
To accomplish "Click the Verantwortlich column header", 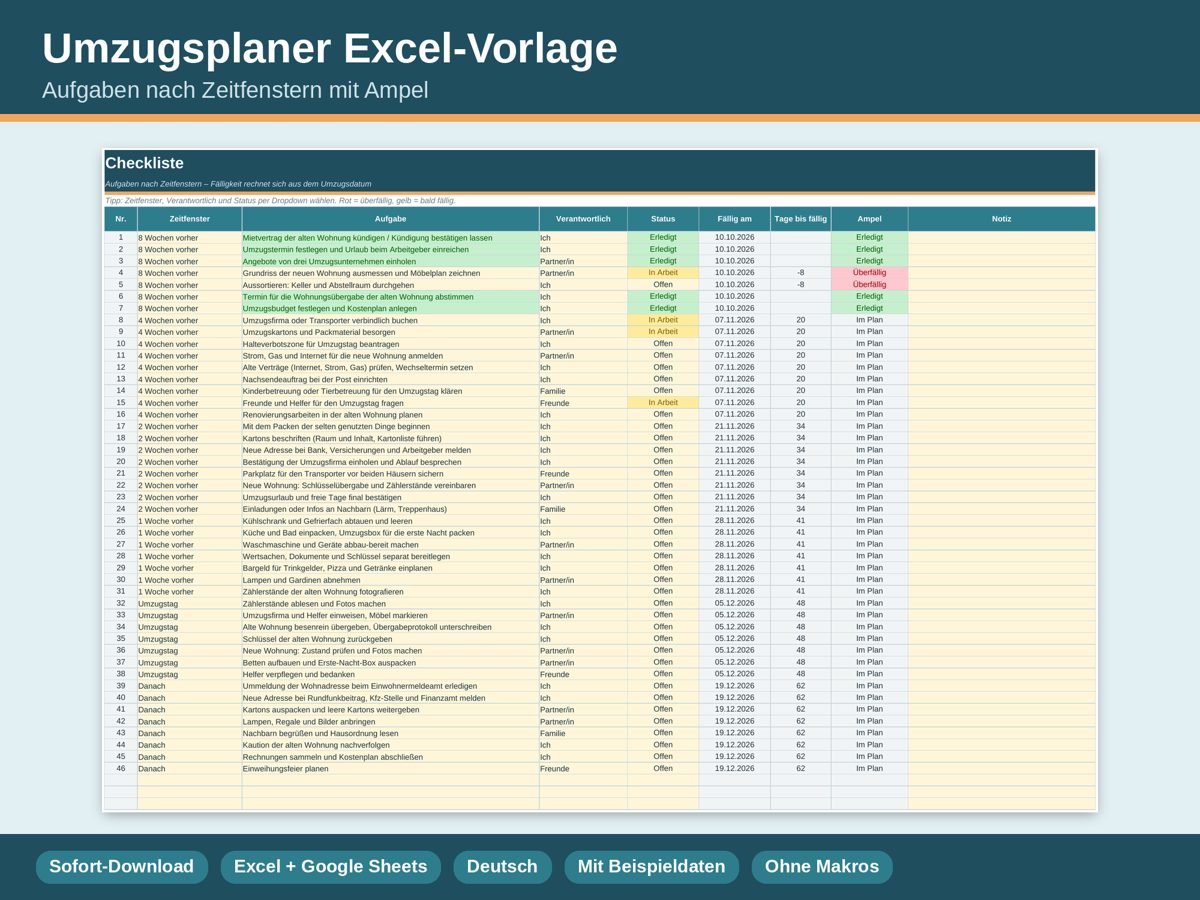I will click(583, 219).
